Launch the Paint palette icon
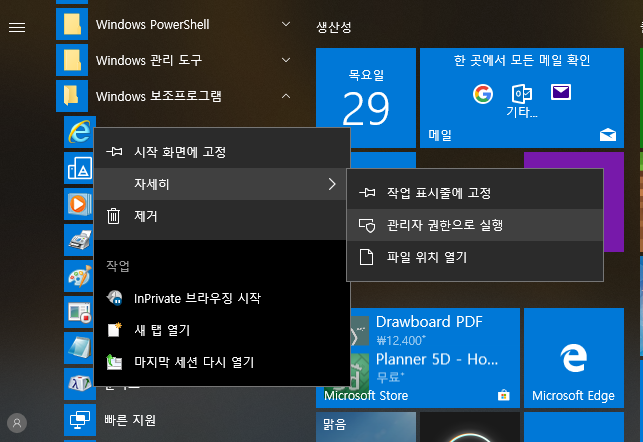 point(79,276)
